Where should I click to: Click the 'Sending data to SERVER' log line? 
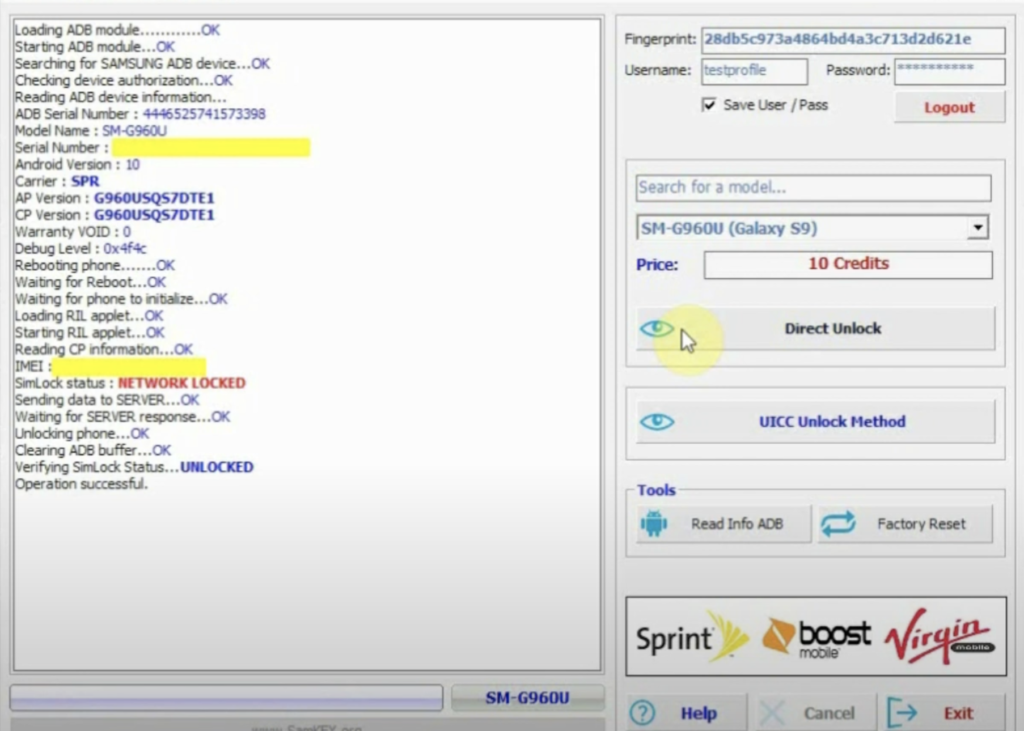pos(106,400)
